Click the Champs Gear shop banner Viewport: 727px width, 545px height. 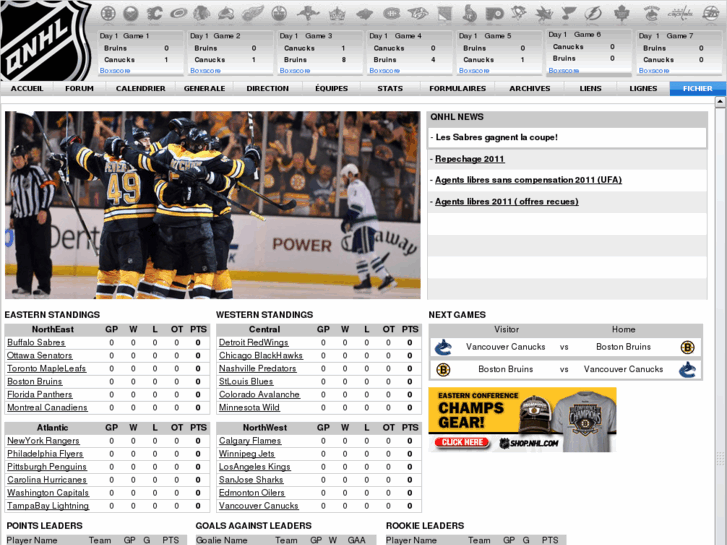pos(523,420)
